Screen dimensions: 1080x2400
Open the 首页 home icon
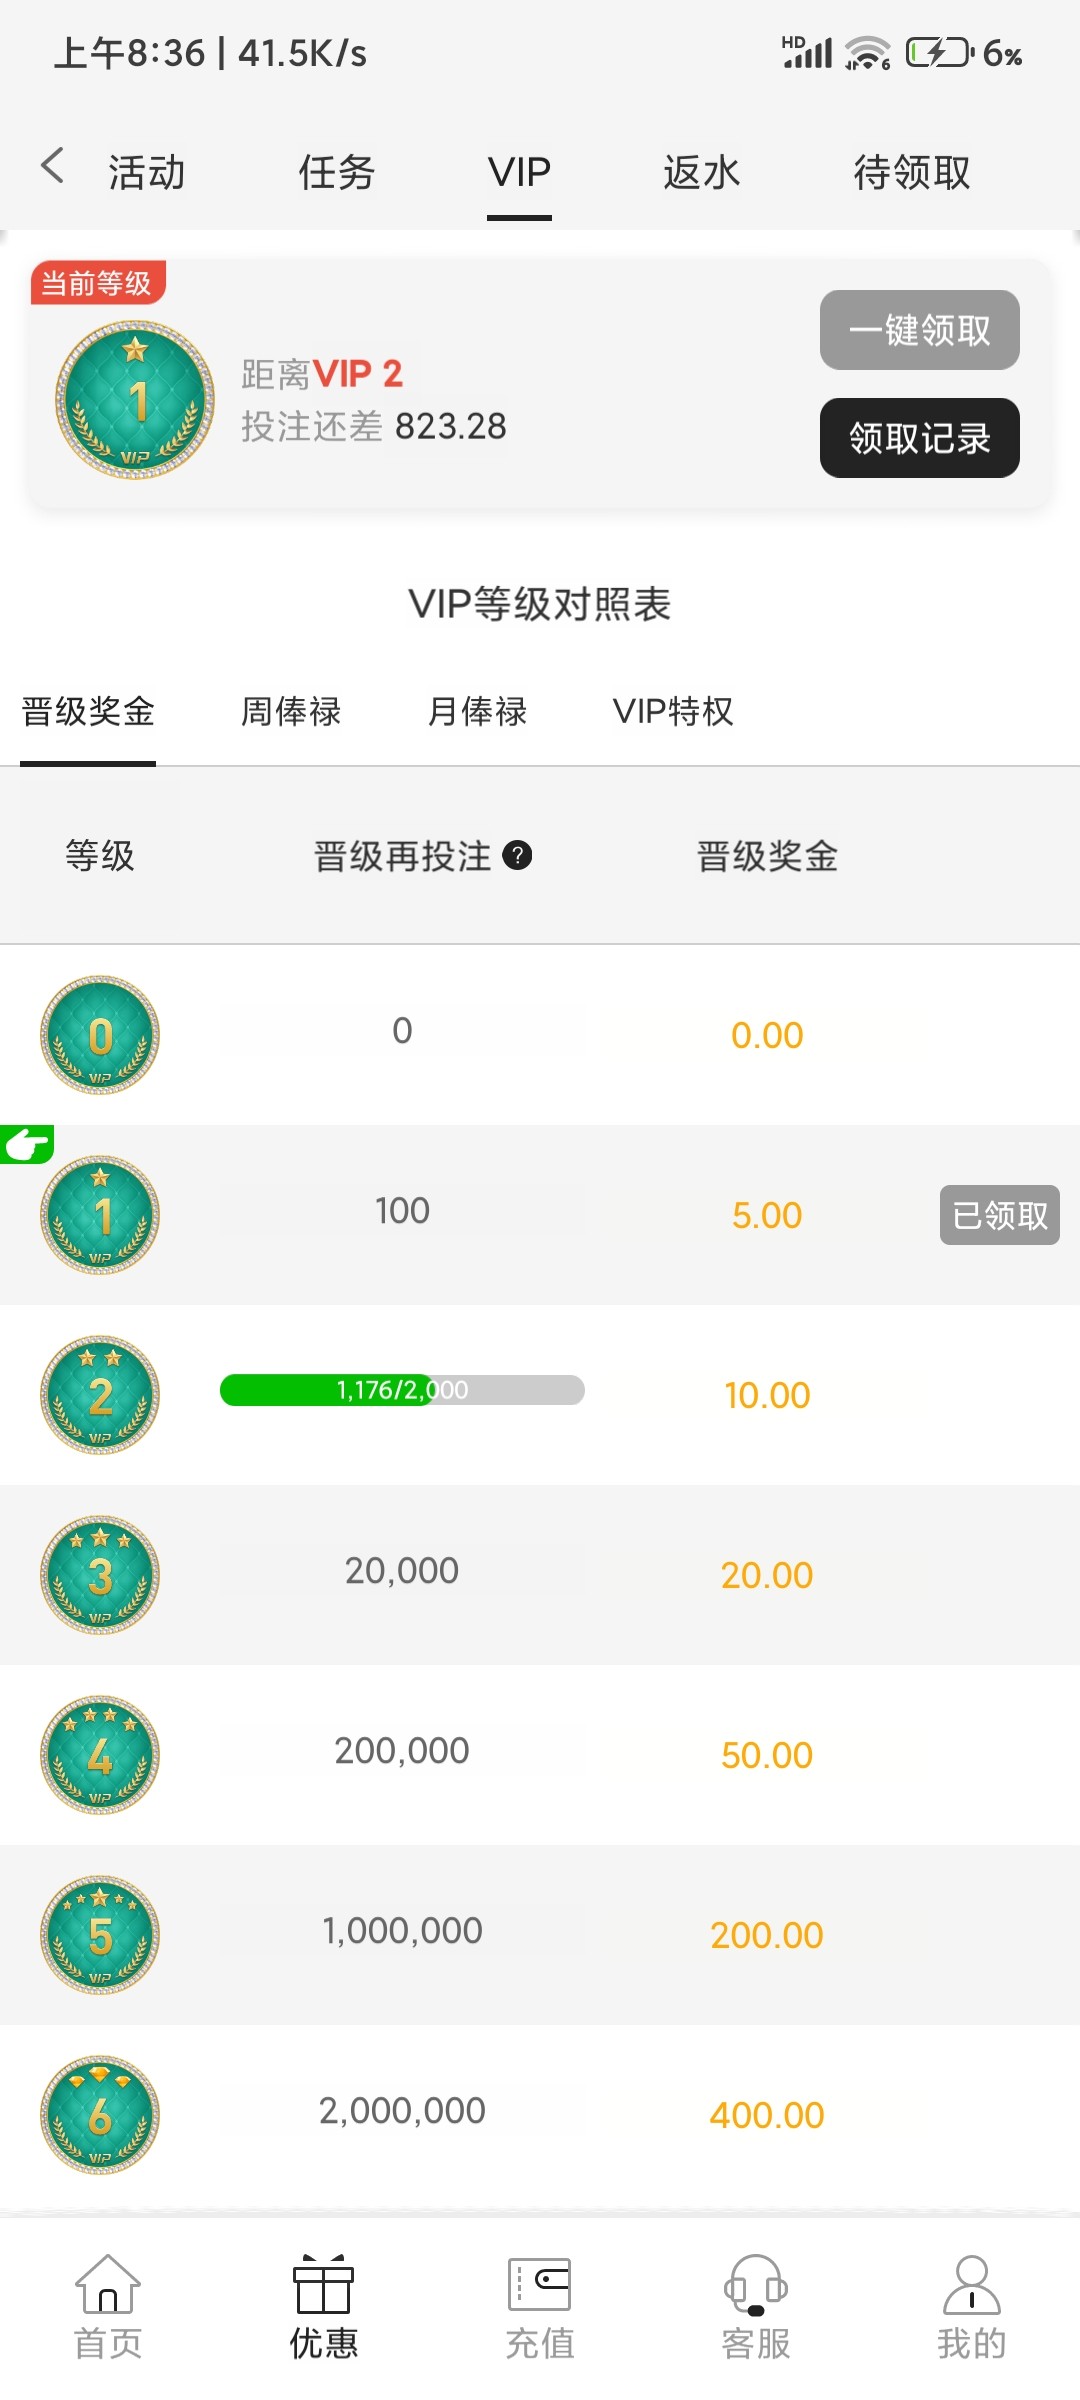coord(108,2285)
